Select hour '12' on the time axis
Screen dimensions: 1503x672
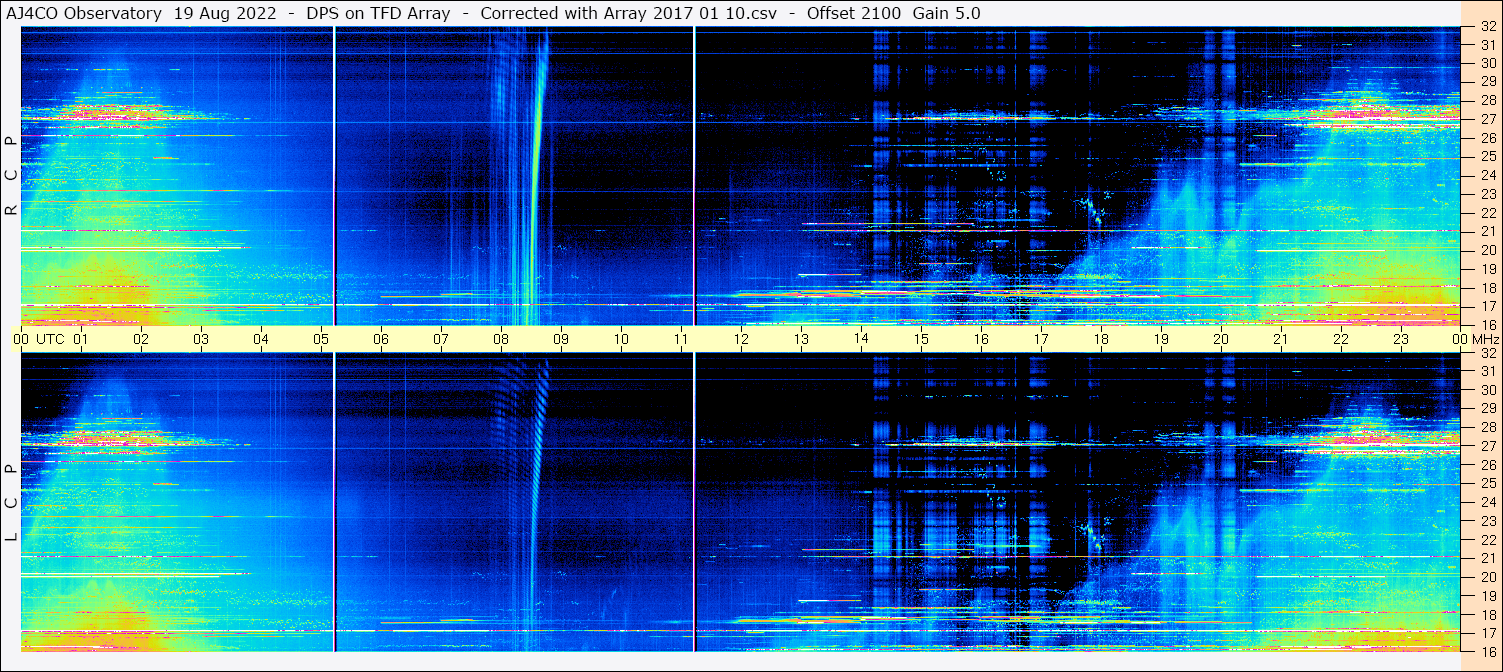(742, 339)
